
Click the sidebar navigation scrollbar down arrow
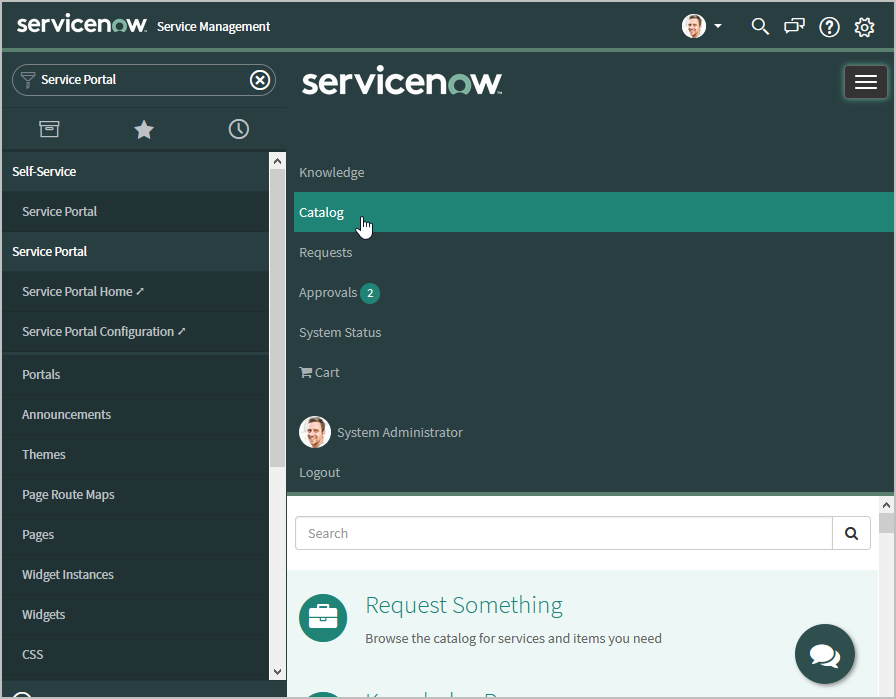tap(278, 672)
